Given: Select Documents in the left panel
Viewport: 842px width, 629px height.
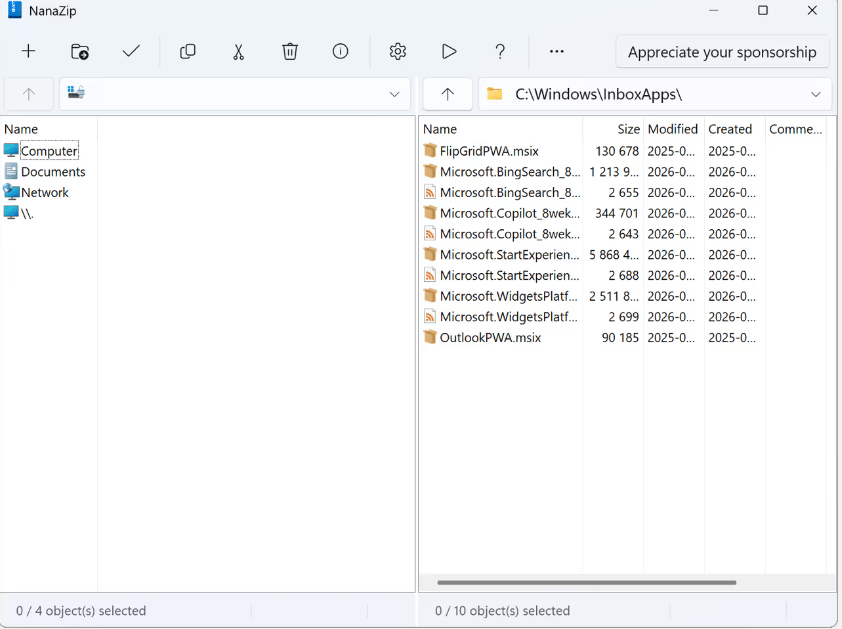Looking at the screenshot, I should [53, 172].
